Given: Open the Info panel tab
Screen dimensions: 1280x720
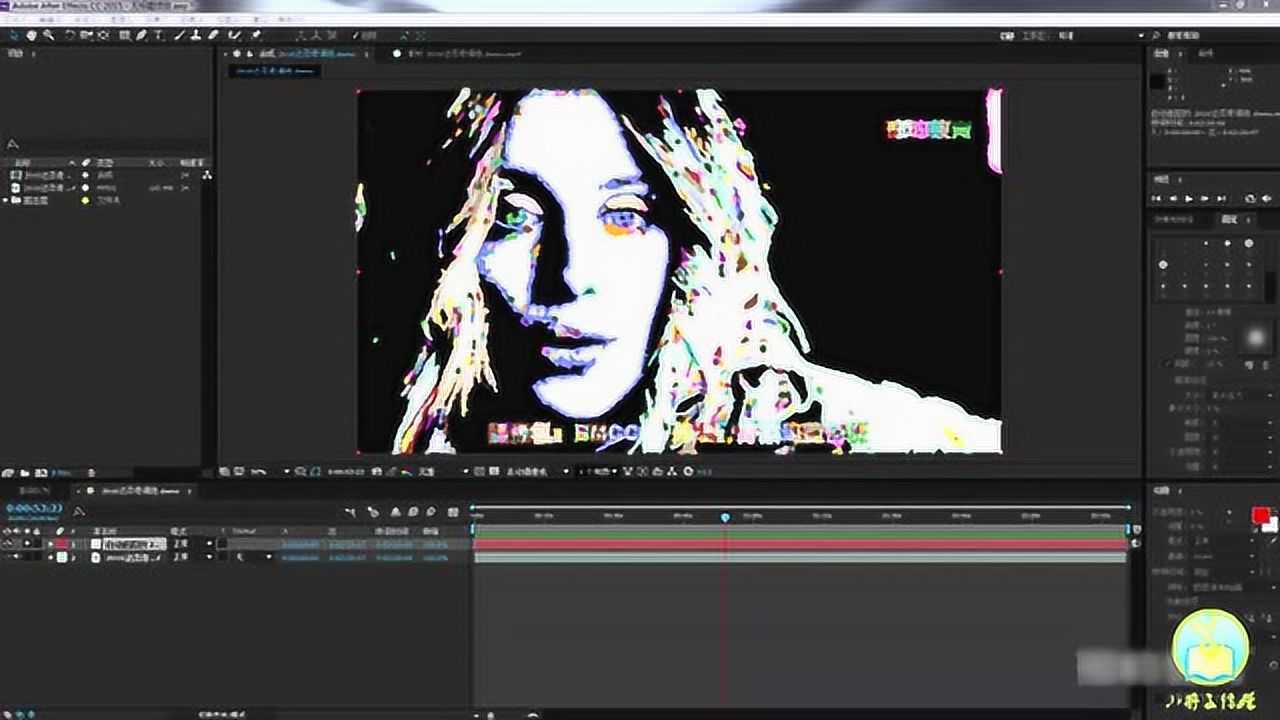Looking at the screenshot, I should (x=1162, y=53).
